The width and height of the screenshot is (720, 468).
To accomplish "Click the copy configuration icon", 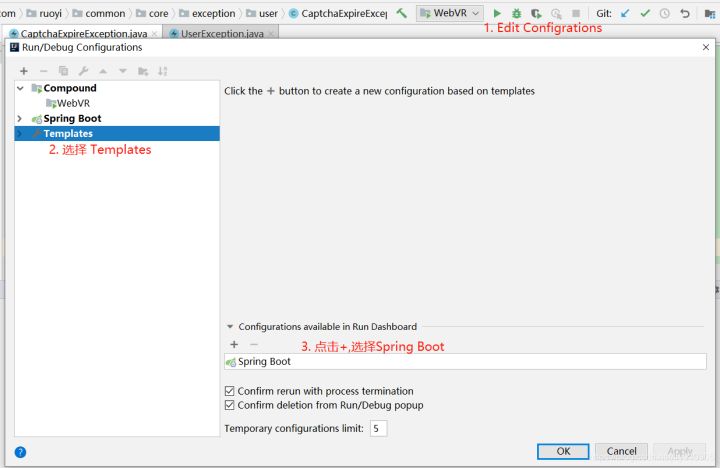I will pyautogui.click(x=63, y=71).
